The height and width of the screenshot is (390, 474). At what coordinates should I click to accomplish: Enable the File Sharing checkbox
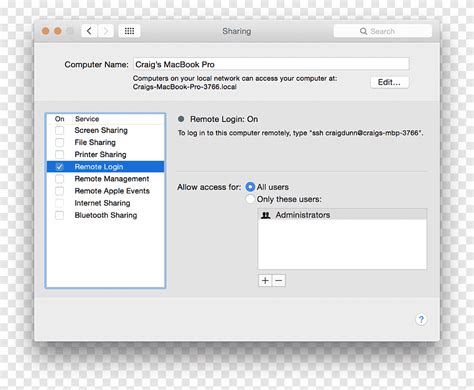pos(59,142)
